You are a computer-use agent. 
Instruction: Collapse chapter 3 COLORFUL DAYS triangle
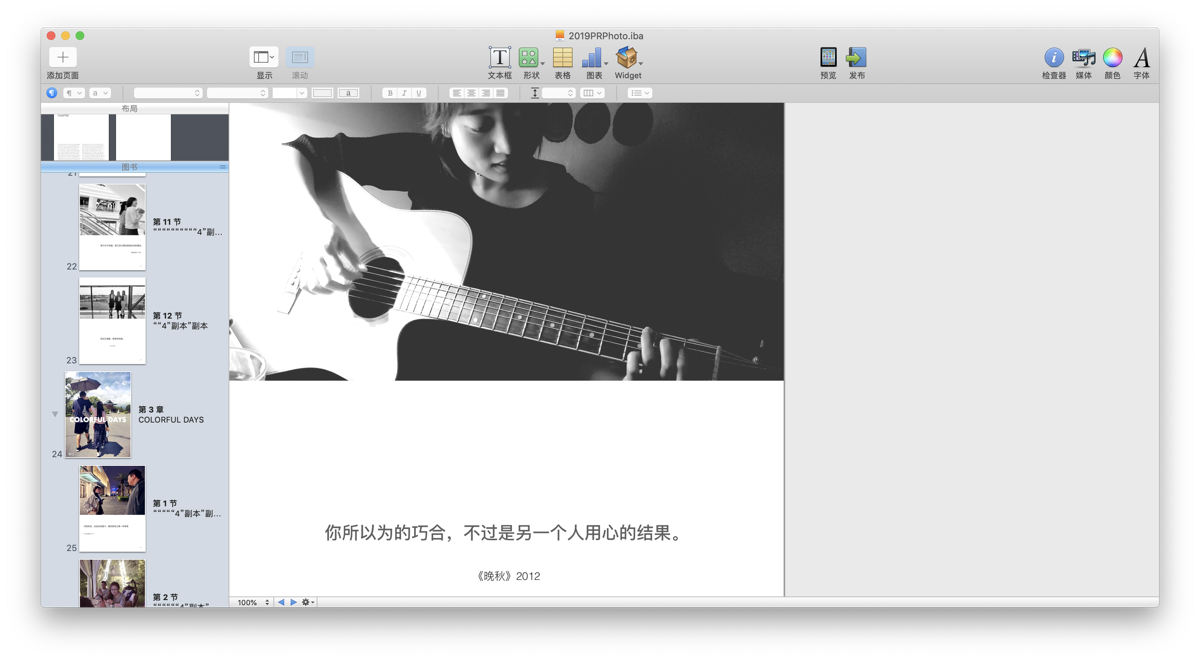[55, 414]
